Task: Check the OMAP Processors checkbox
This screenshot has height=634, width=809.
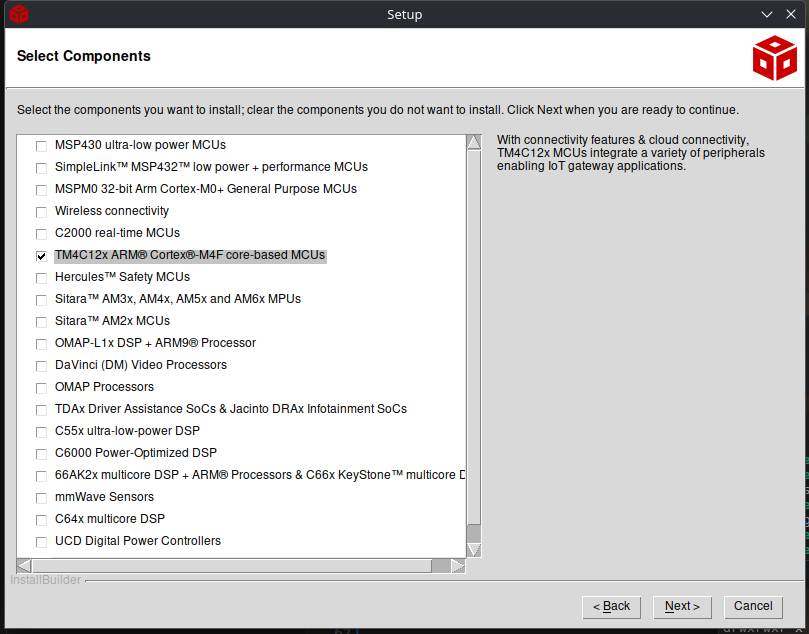Action: click(41, 388)
